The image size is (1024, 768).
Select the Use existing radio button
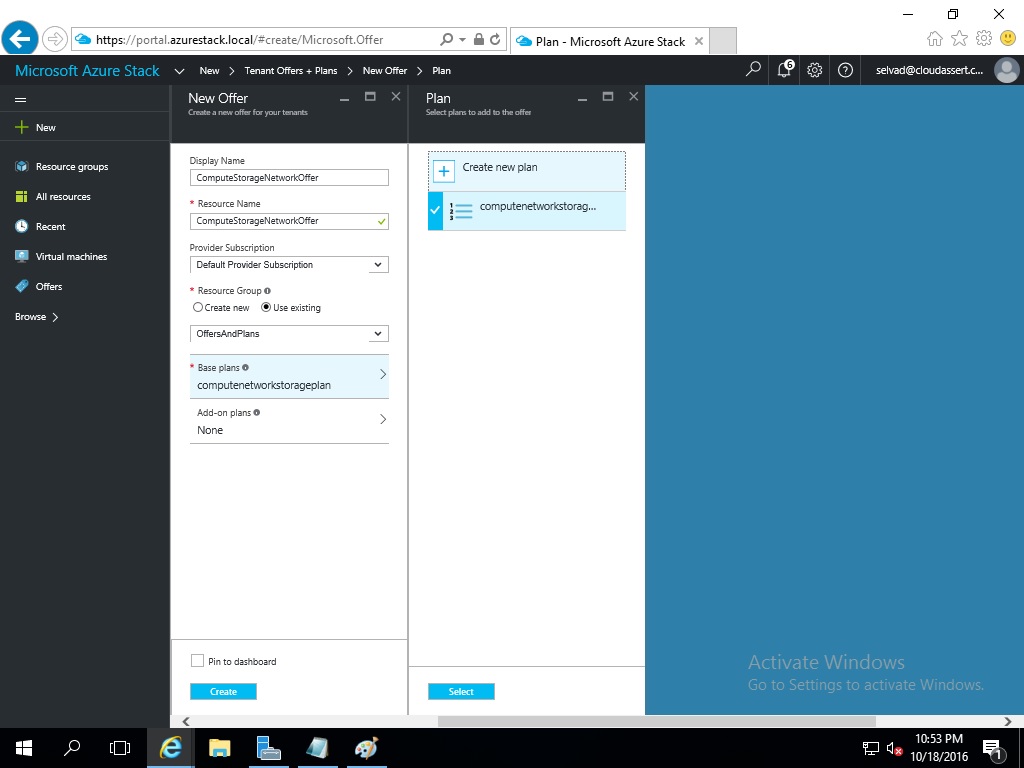coord(266,307)
